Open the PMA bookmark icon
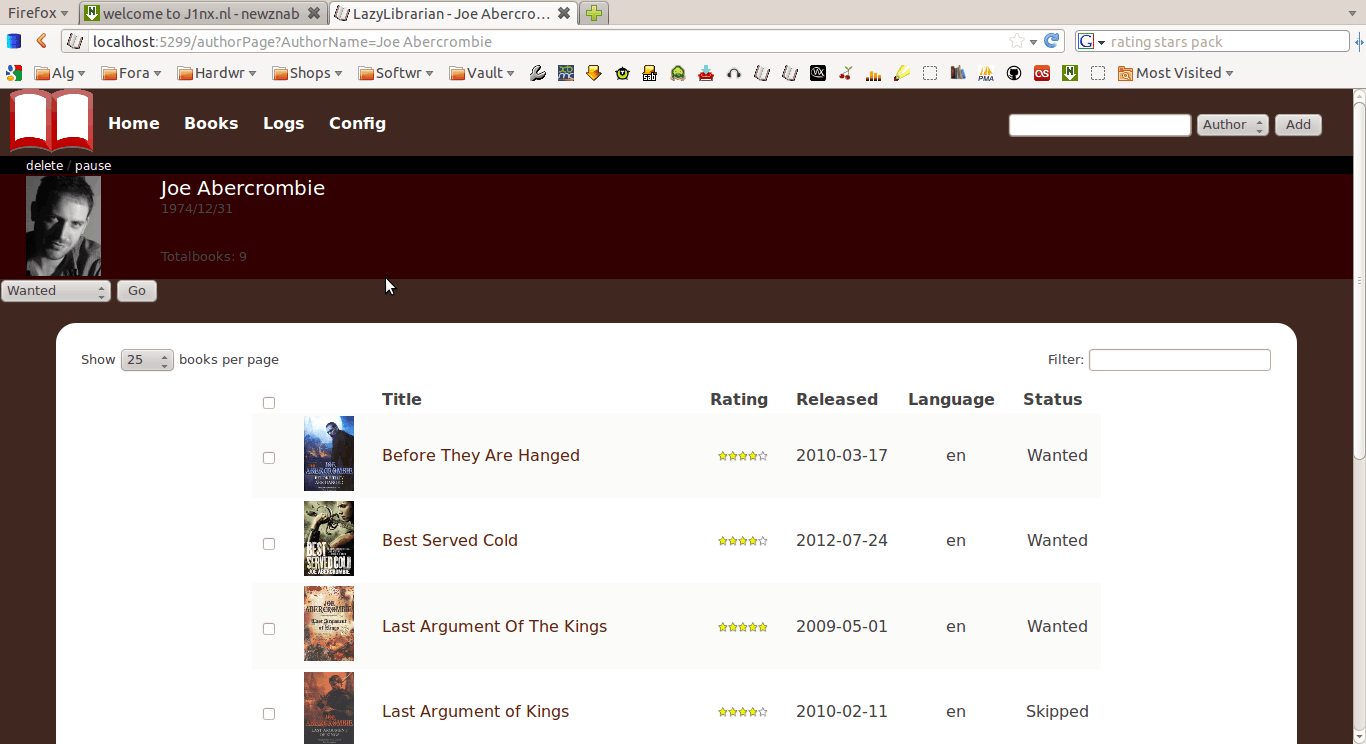The height and width of the screenshot is (744, 1366). [986, 73]
